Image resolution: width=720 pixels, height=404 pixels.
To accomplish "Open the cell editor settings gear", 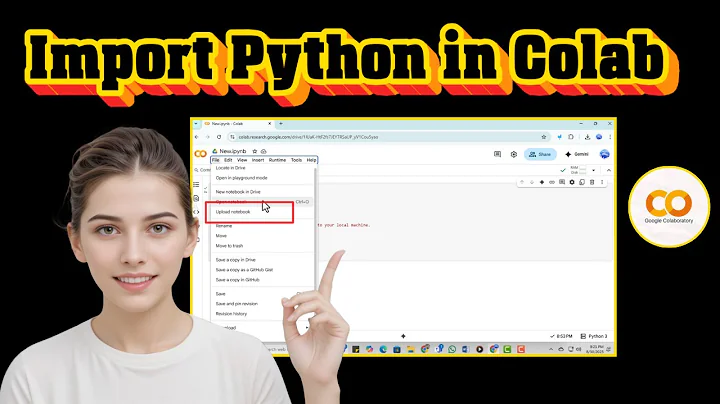I will pos(572,182).
